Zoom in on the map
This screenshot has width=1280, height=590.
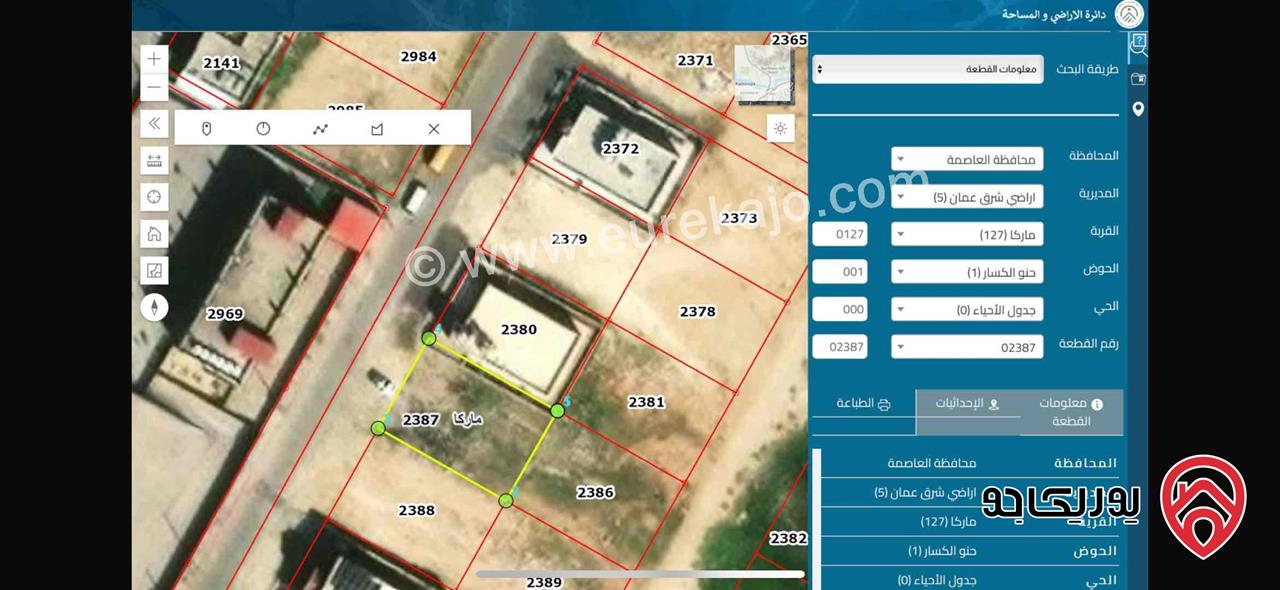click(154, 59)
